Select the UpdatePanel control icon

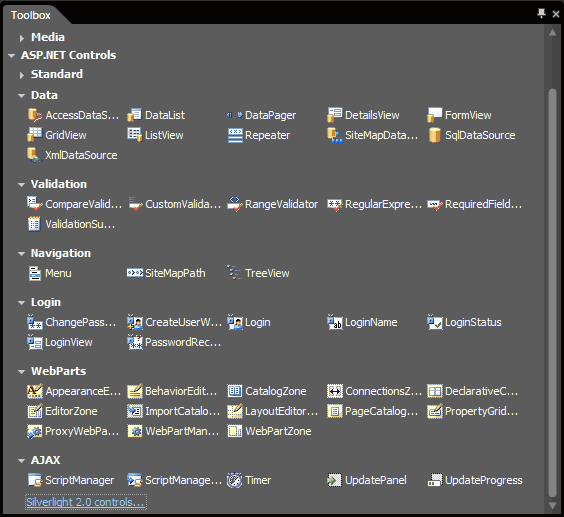coord(335,480)
